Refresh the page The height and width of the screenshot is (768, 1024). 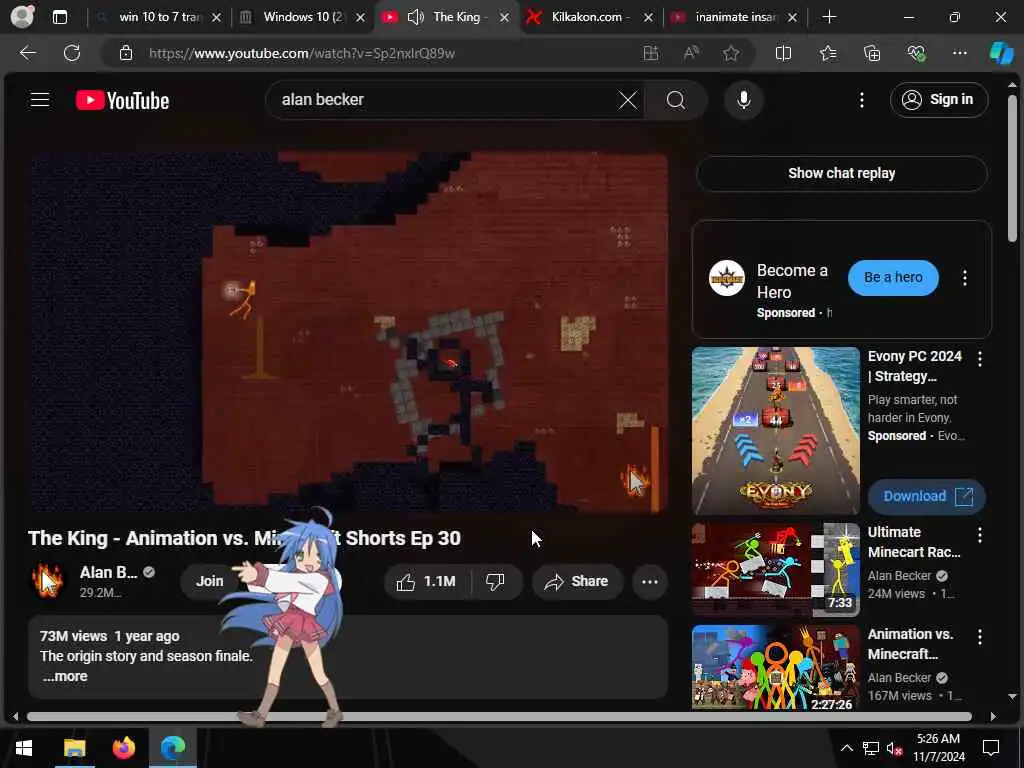point(72,53)
